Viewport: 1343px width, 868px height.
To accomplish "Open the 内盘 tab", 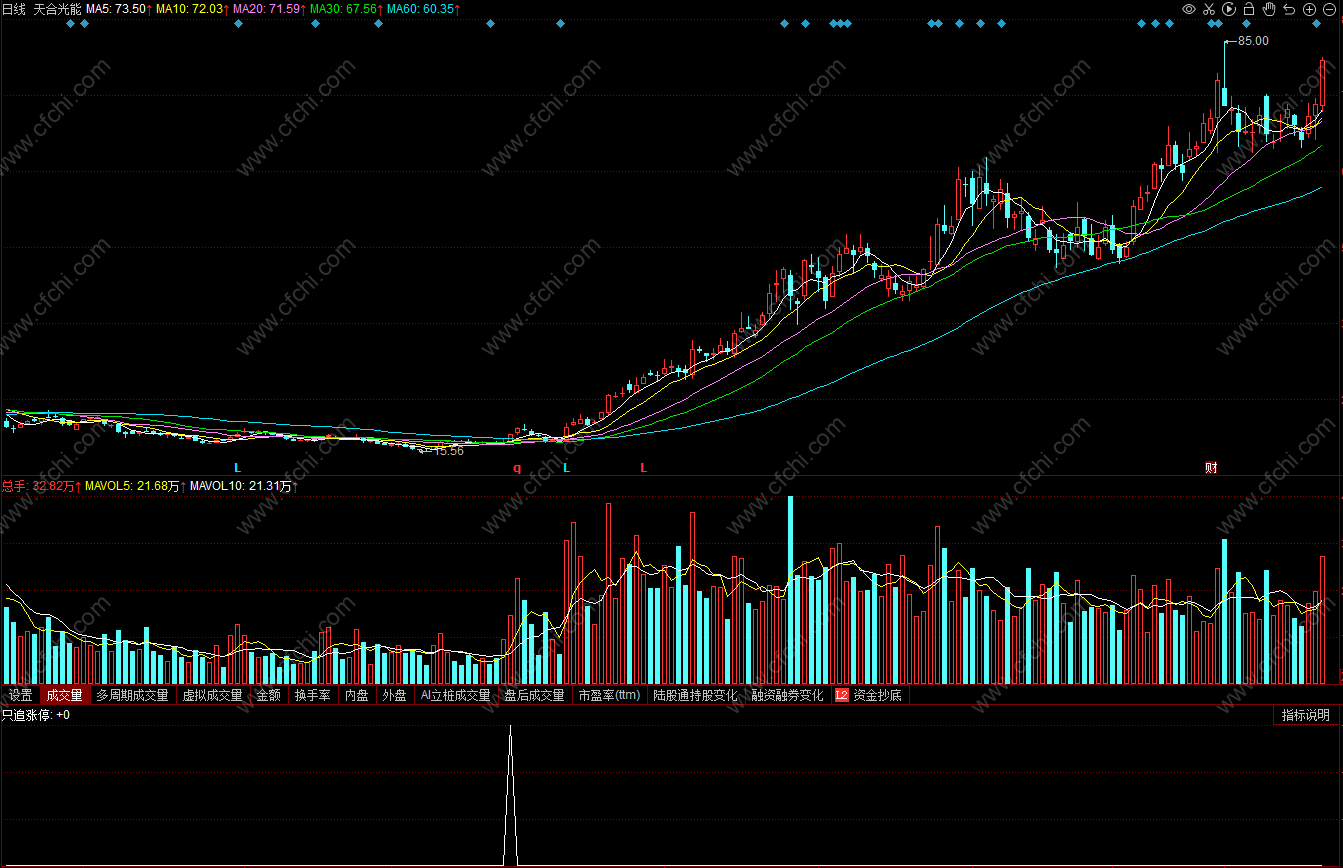I will point(356,695).
